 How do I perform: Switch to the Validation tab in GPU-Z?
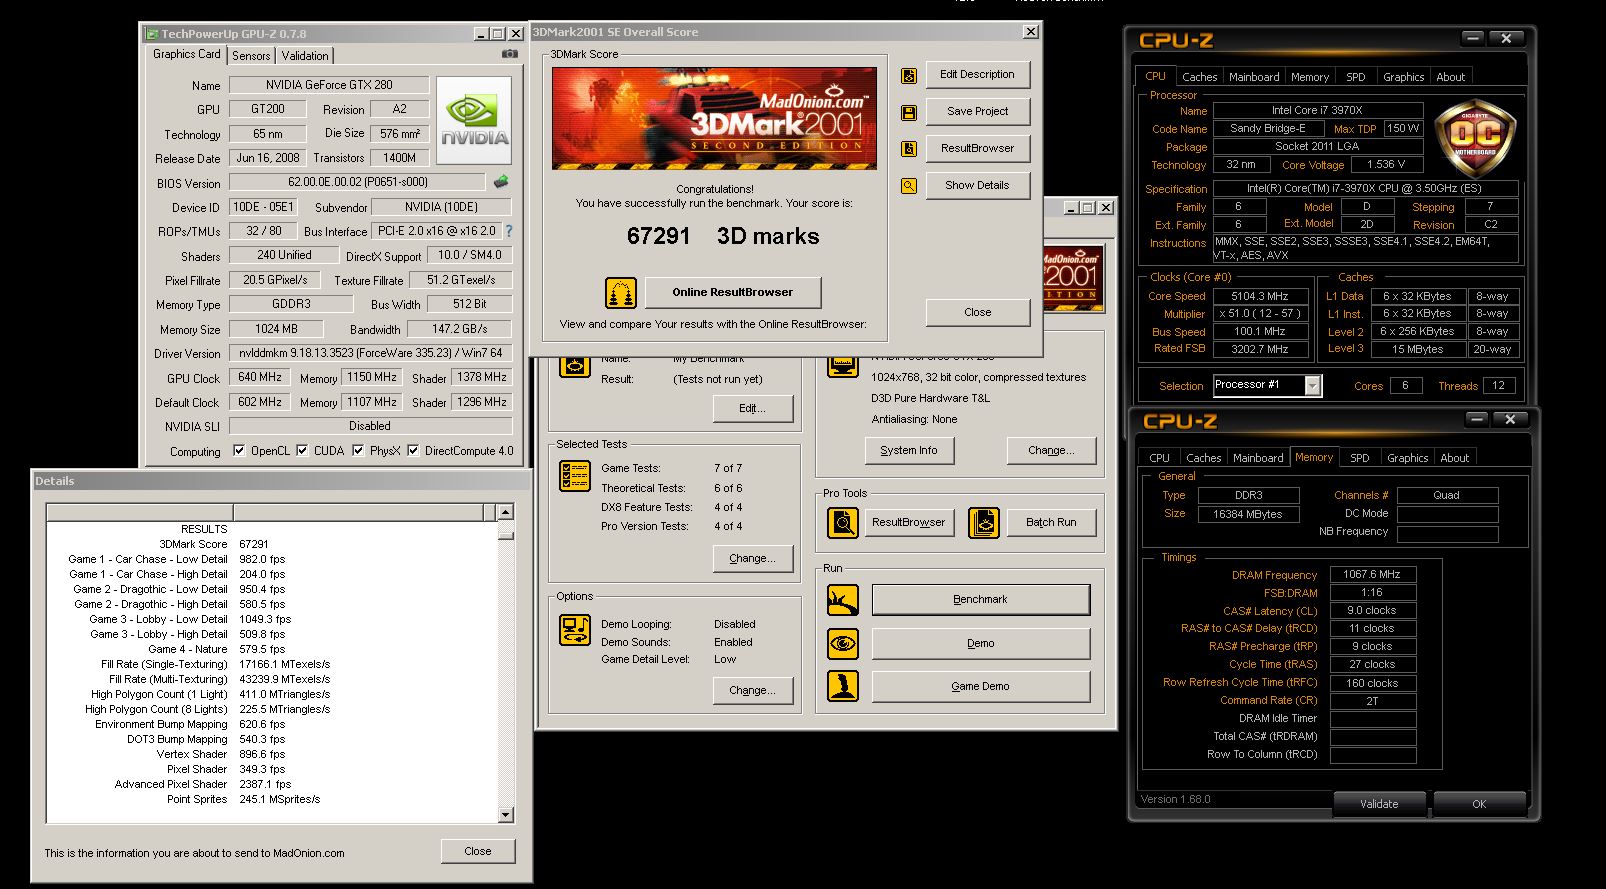(x=304, y=56)
